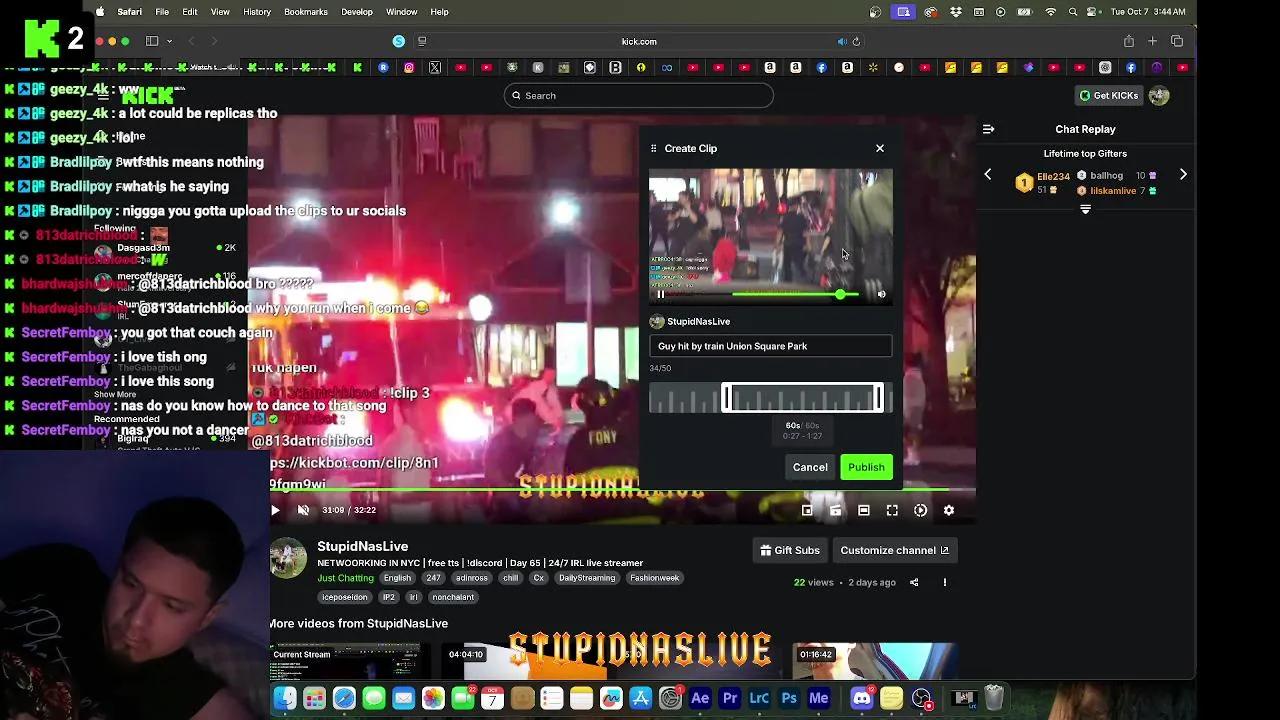The width and height of the screenshot is (1280, 720).
Task: Open the Wi-Fi status menu
Action: coord(1050,12)
